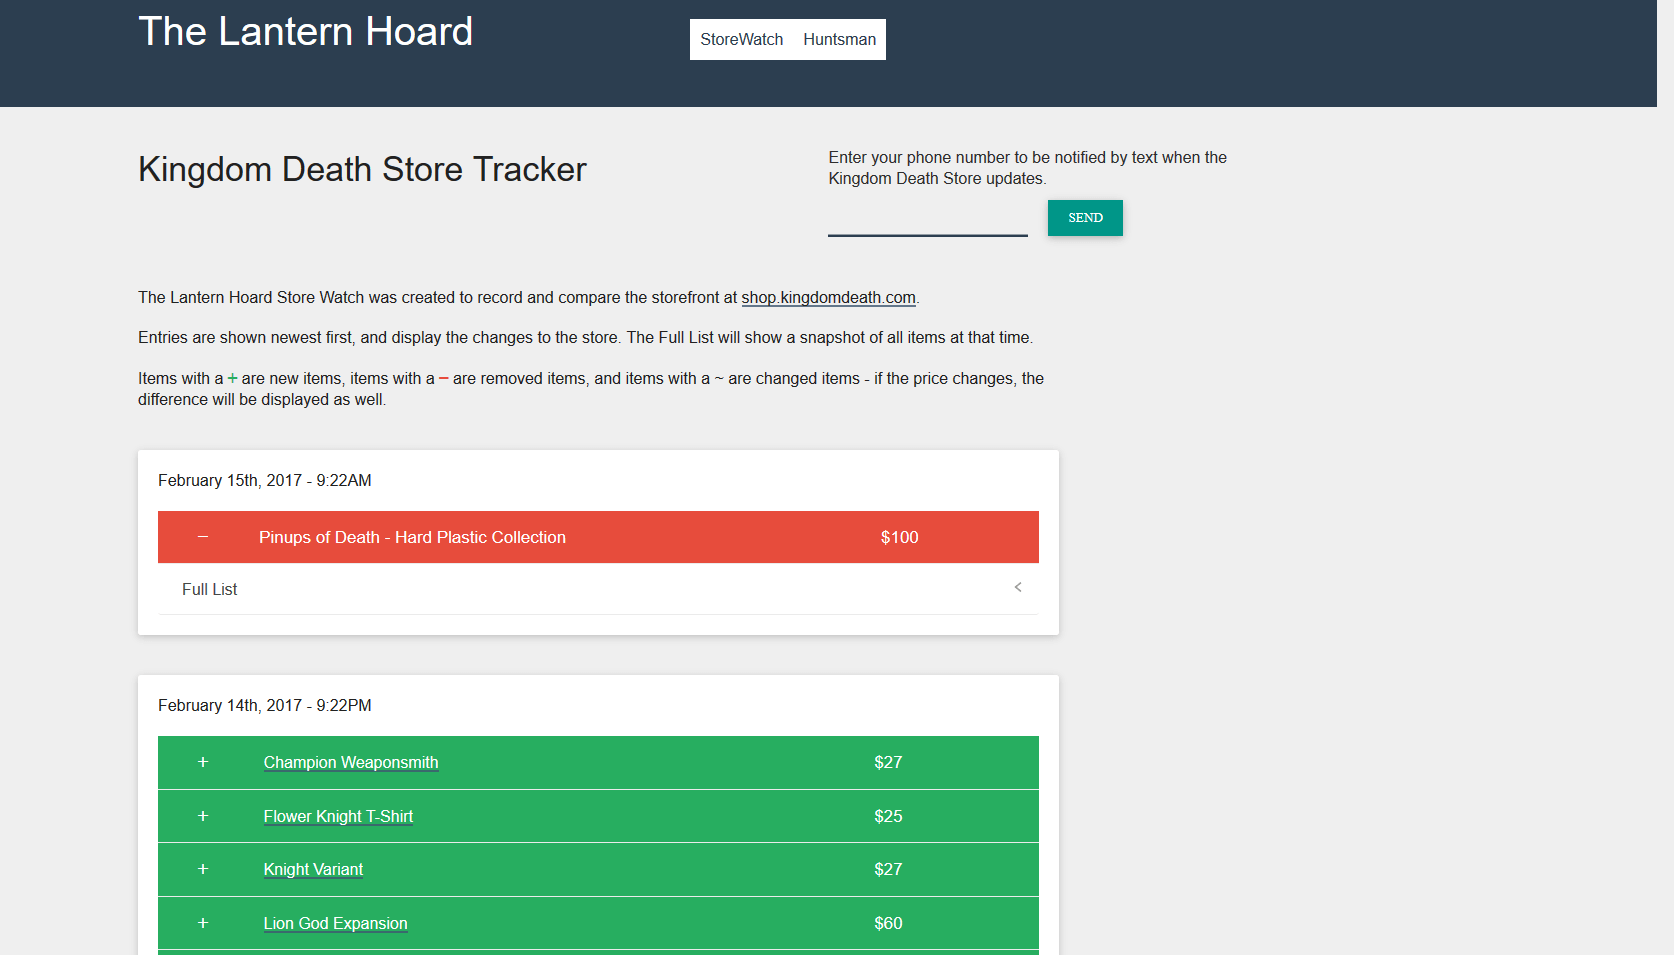The image size is (1674, 955).
Task: Click the Full List row label
Action: [x=209, y=589]
